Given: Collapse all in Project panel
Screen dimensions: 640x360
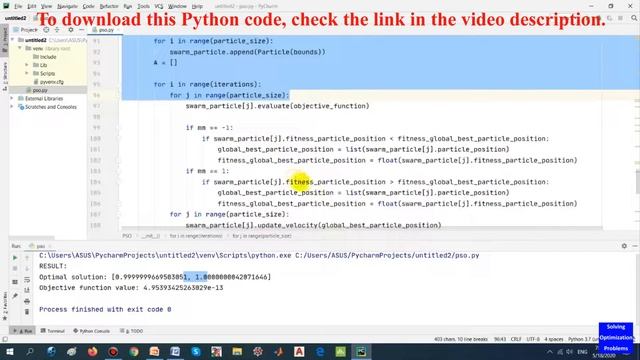Looking at the screenshot, I should coord(57,30).
